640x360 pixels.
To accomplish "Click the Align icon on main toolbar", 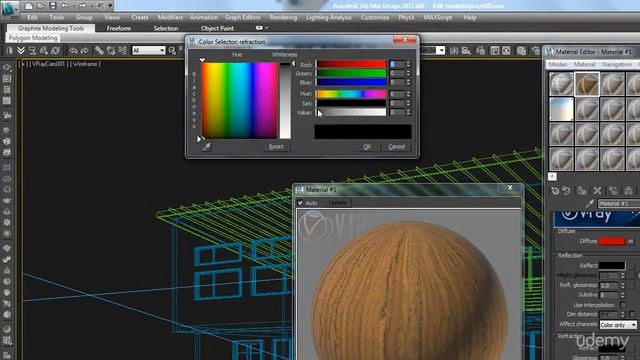I will click(466, 51).
